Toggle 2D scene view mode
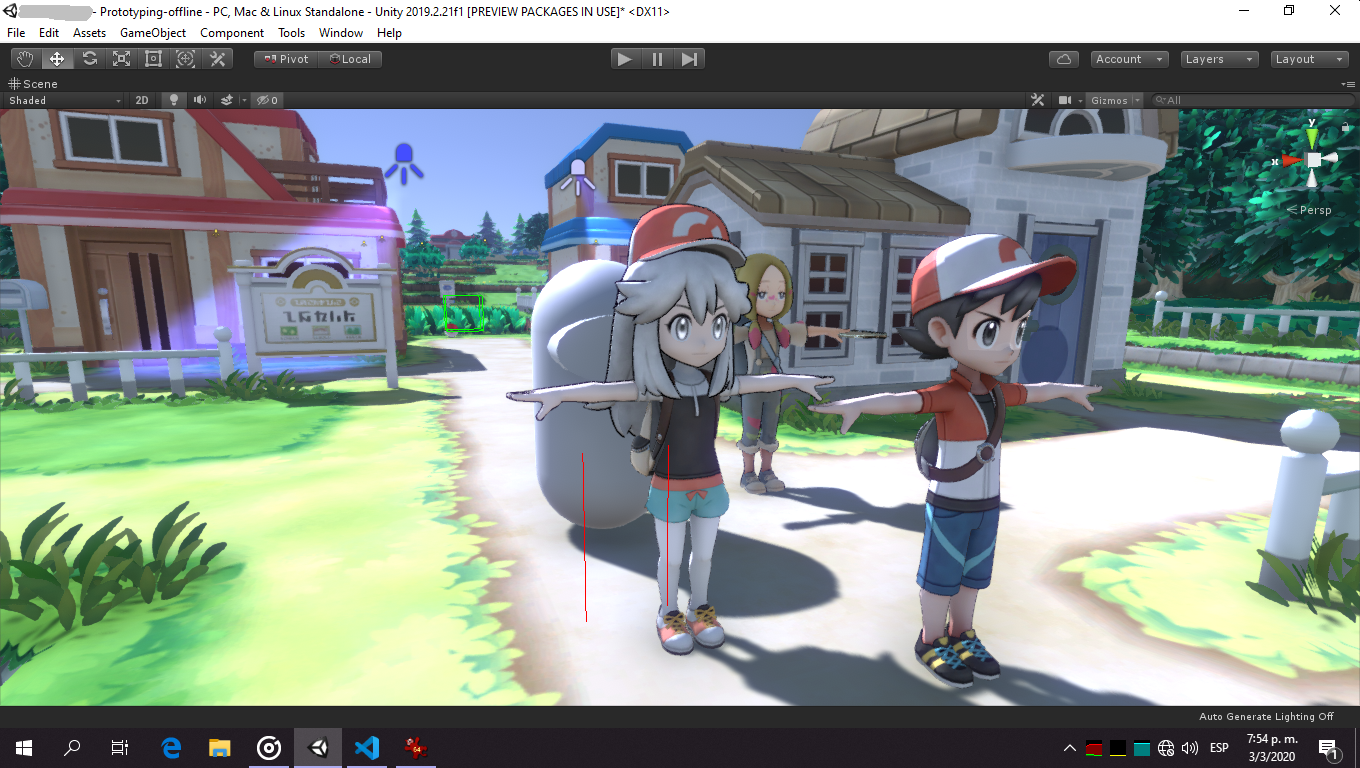Image resolution: width=1360 pixels, height=768 pixels. [x=142, y=100]
